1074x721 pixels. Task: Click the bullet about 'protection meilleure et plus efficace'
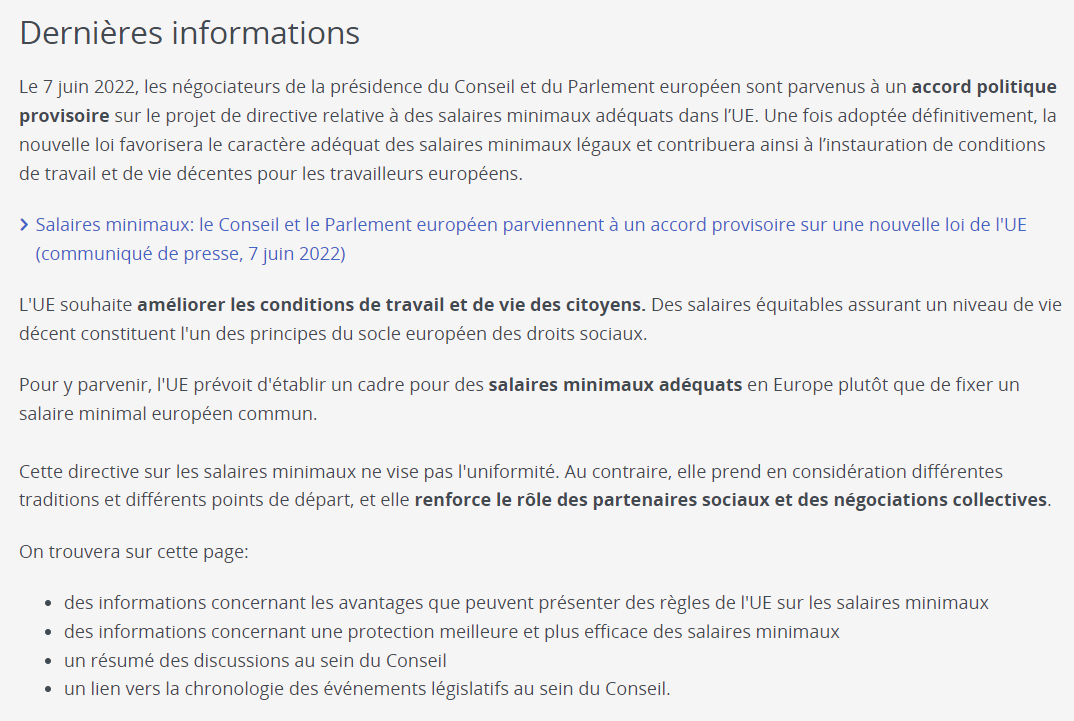tap(451, 631)
